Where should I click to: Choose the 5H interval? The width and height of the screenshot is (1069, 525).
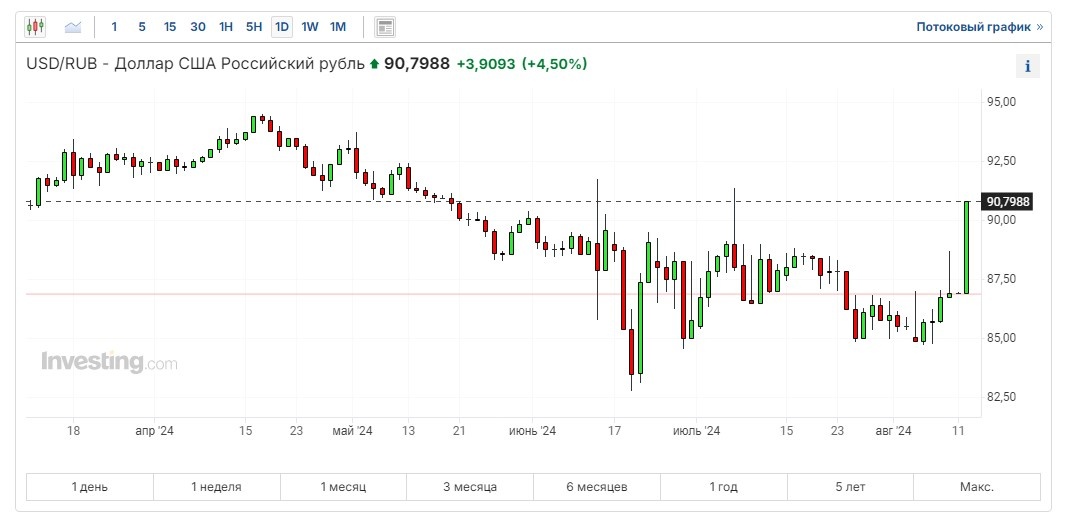[254, 27]
